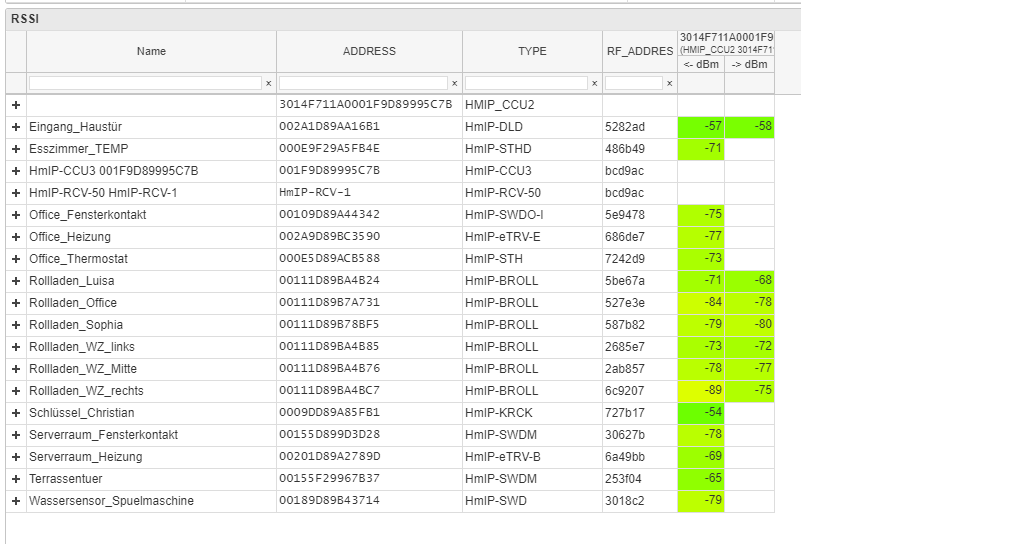The width and height of the screenshot is (1019, 544).
Task: Clear the Name filter with its x
Action: 268,83
